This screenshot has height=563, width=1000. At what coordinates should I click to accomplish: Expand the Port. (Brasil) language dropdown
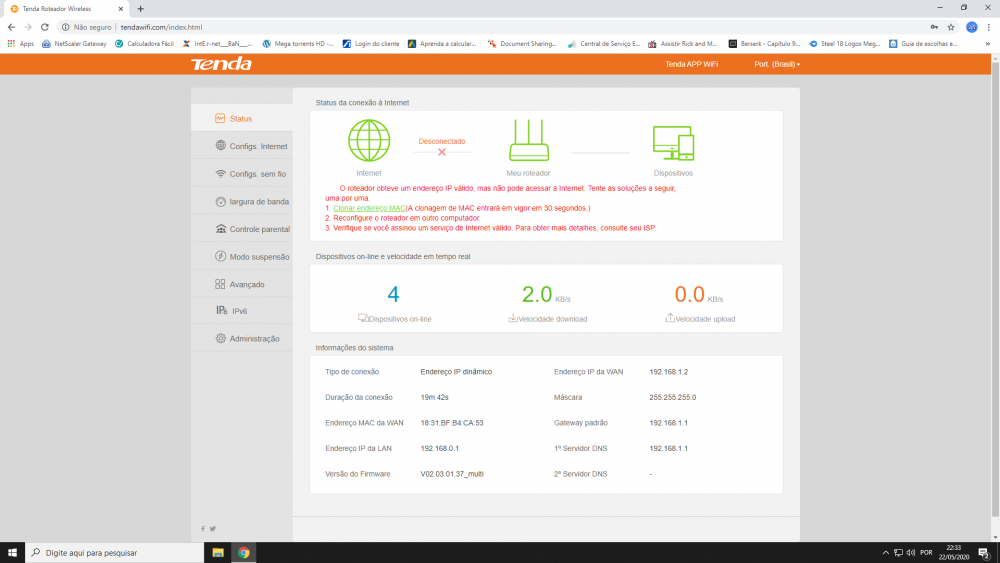point(777,64)
